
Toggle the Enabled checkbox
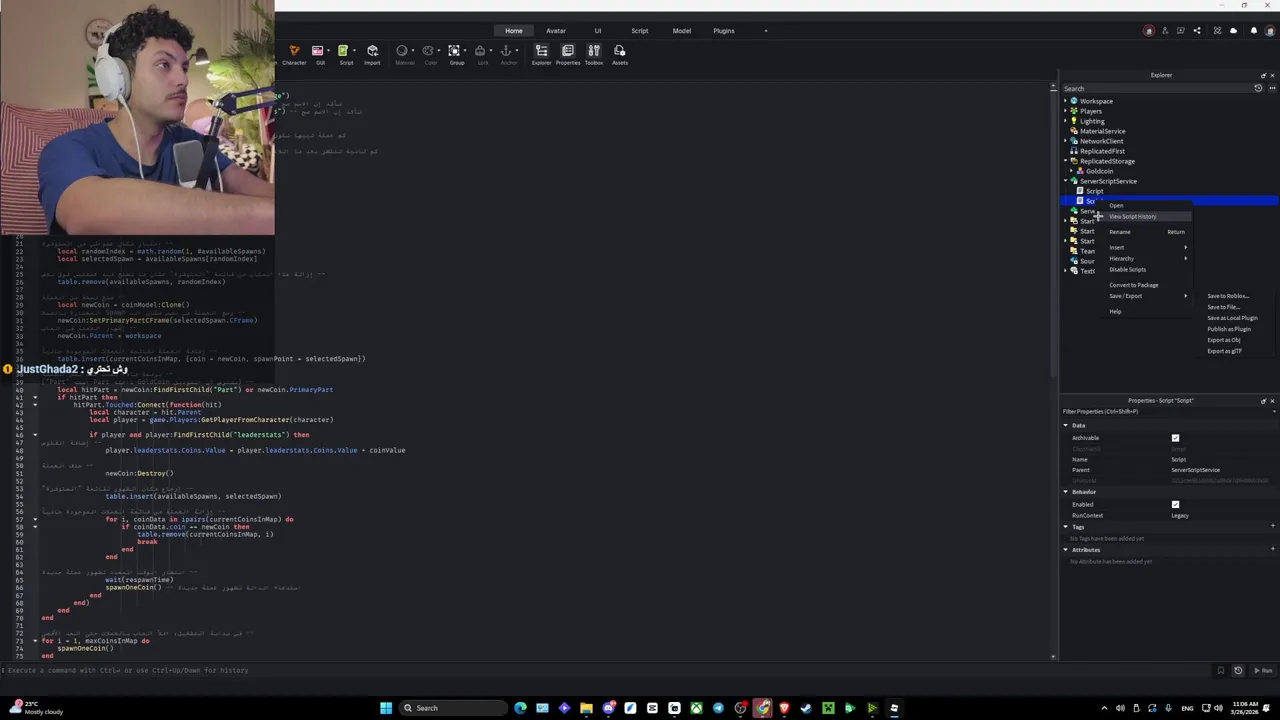1175,505
